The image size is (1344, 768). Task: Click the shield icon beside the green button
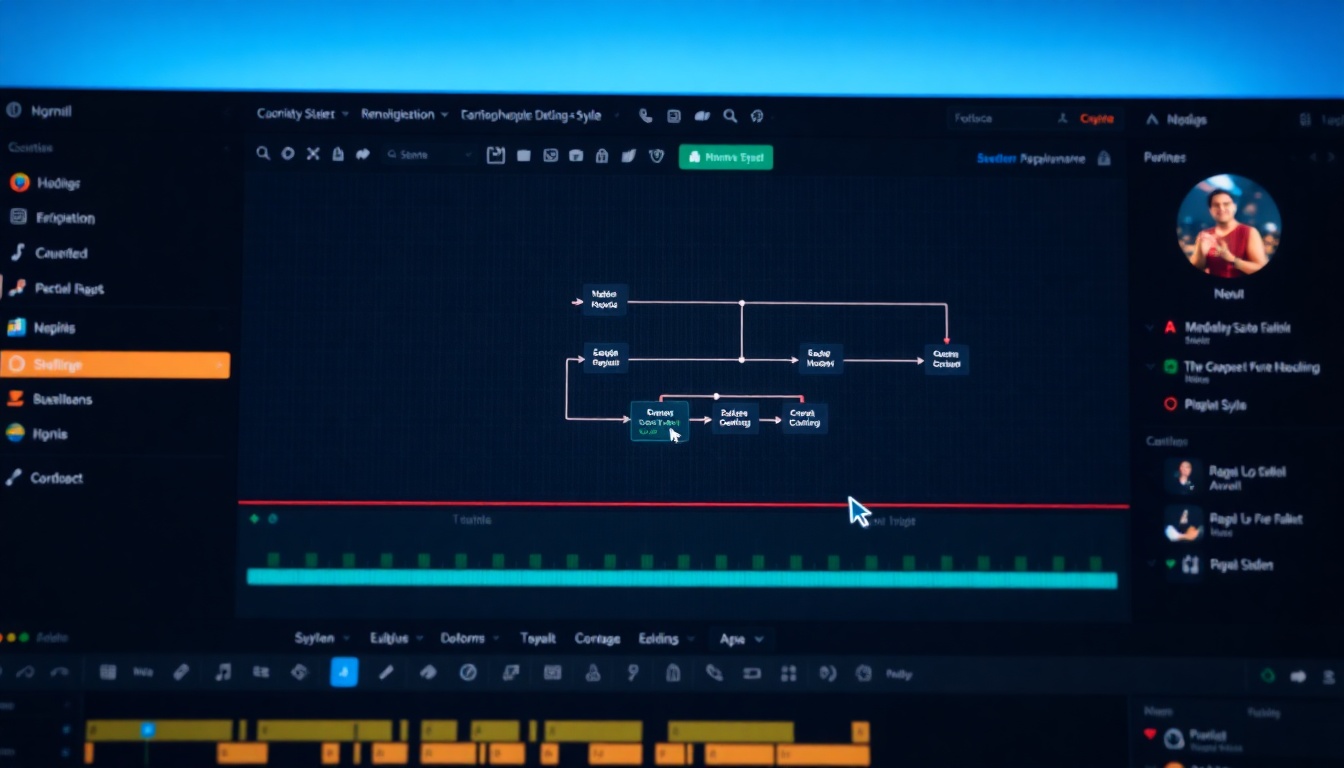click(656, 155)
